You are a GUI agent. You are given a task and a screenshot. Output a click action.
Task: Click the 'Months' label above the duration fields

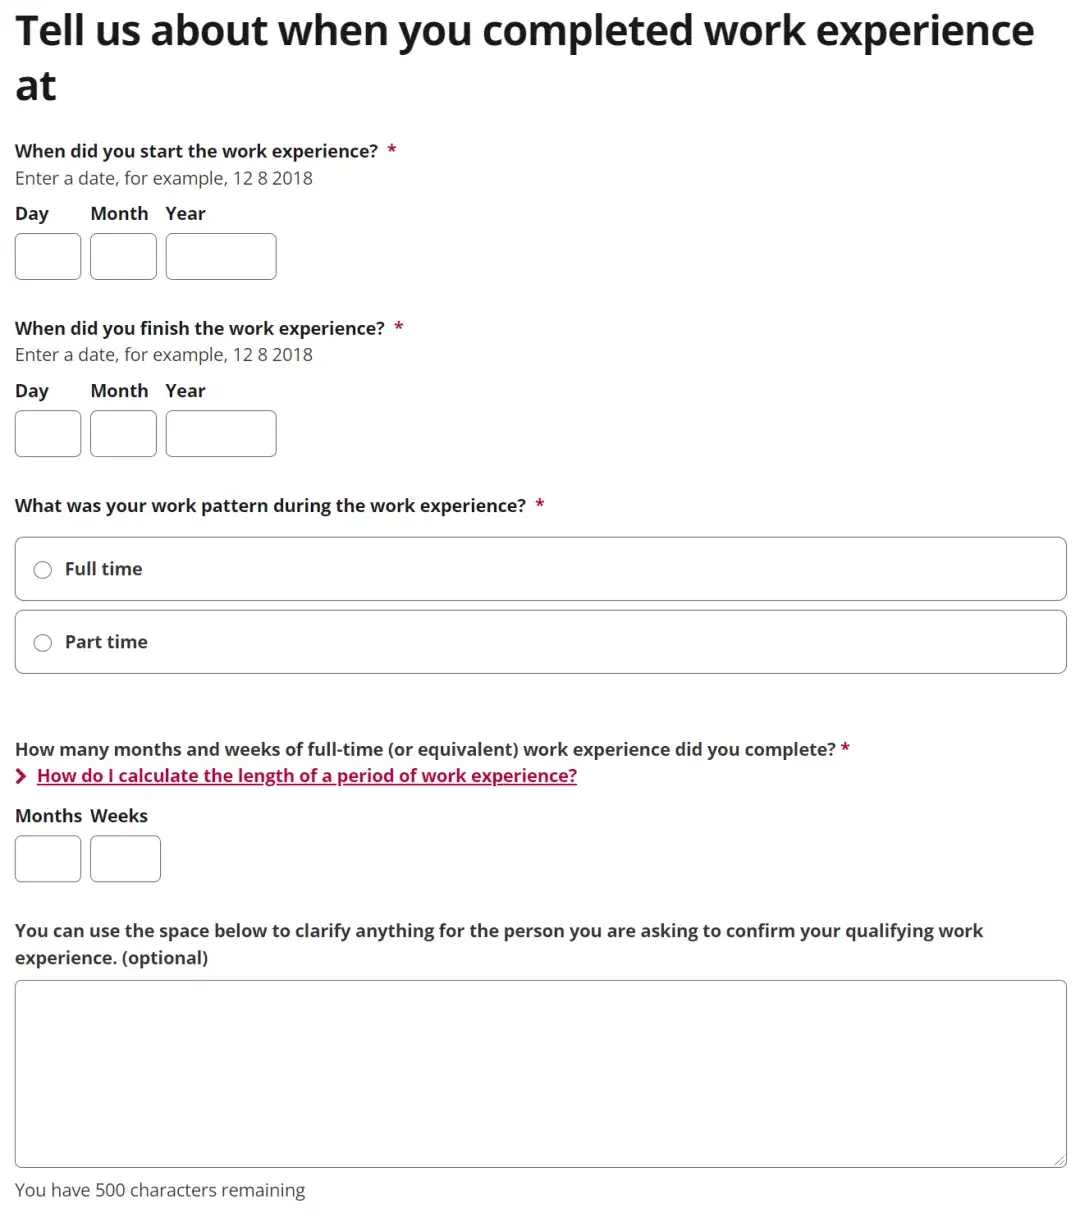tap(48, 816)
